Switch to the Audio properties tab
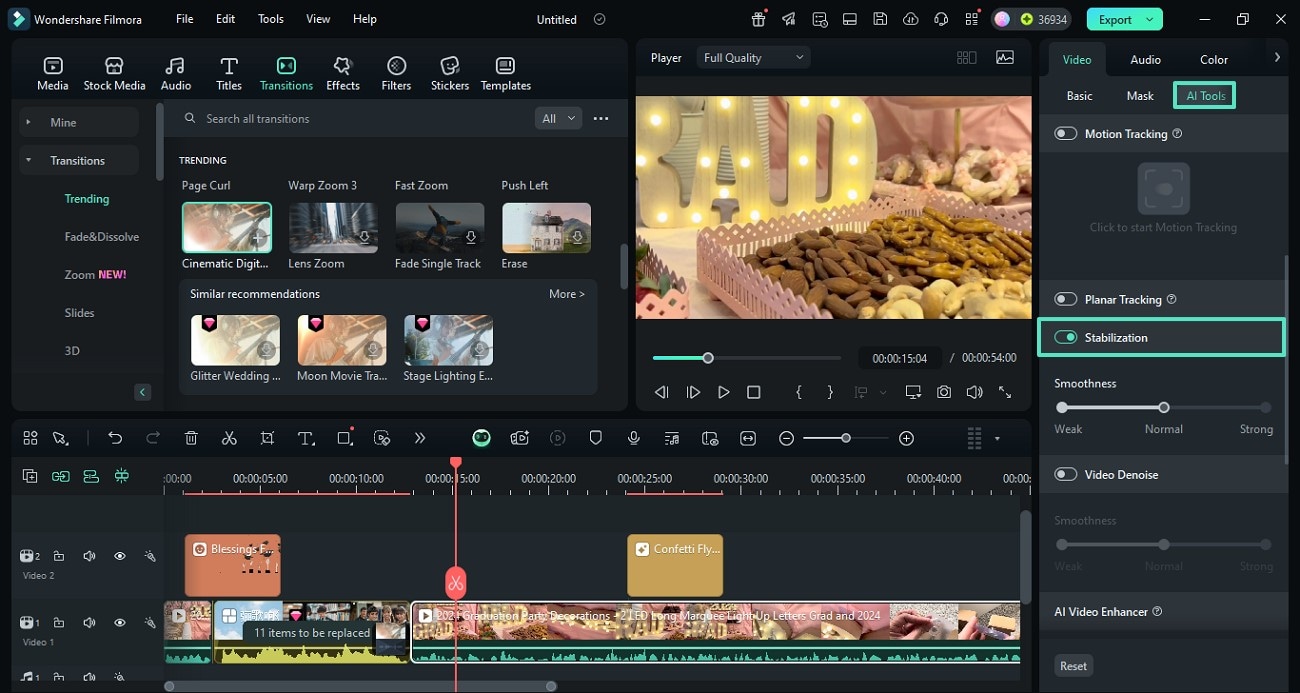Viewport: 1300px width, 693px height. [1145, 60]
